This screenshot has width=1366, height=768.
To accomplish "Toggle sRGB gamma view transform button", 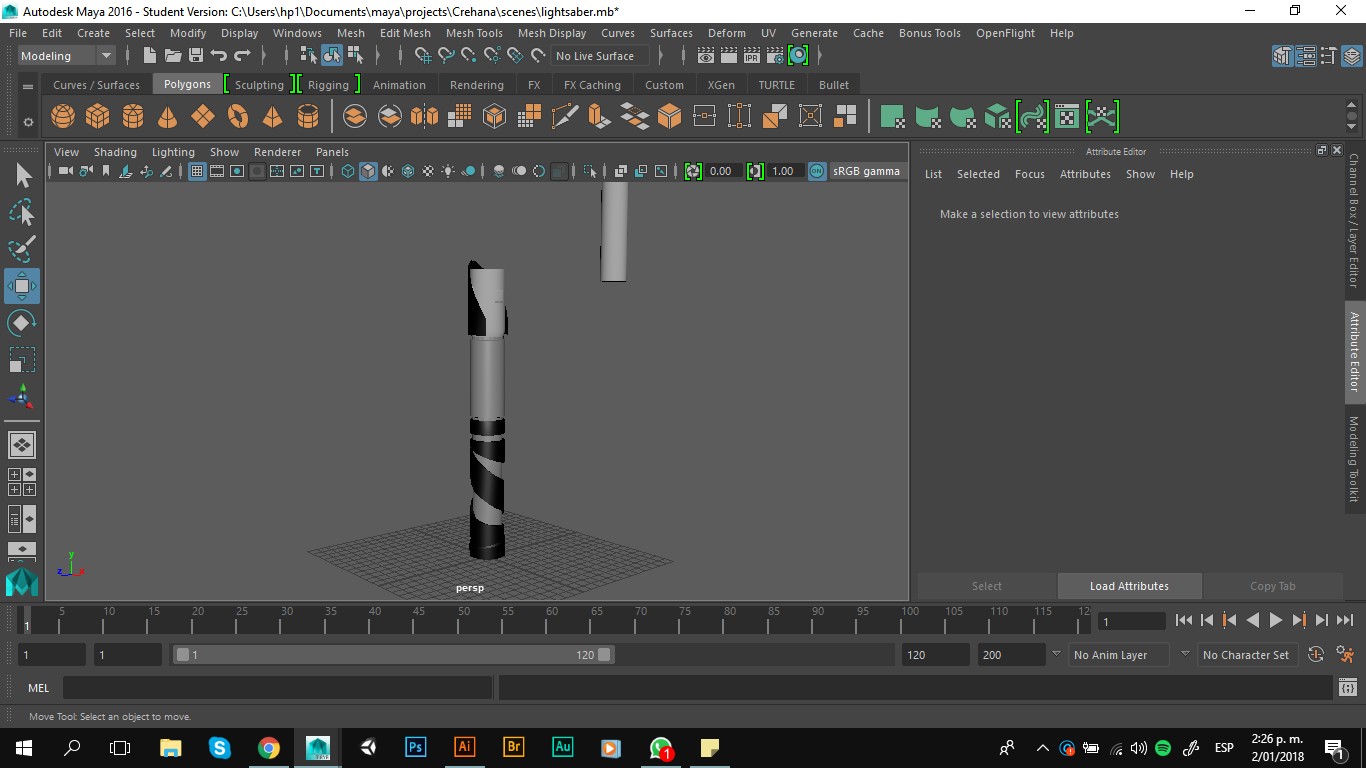I will pyautogui.click(x=817, y=172).
